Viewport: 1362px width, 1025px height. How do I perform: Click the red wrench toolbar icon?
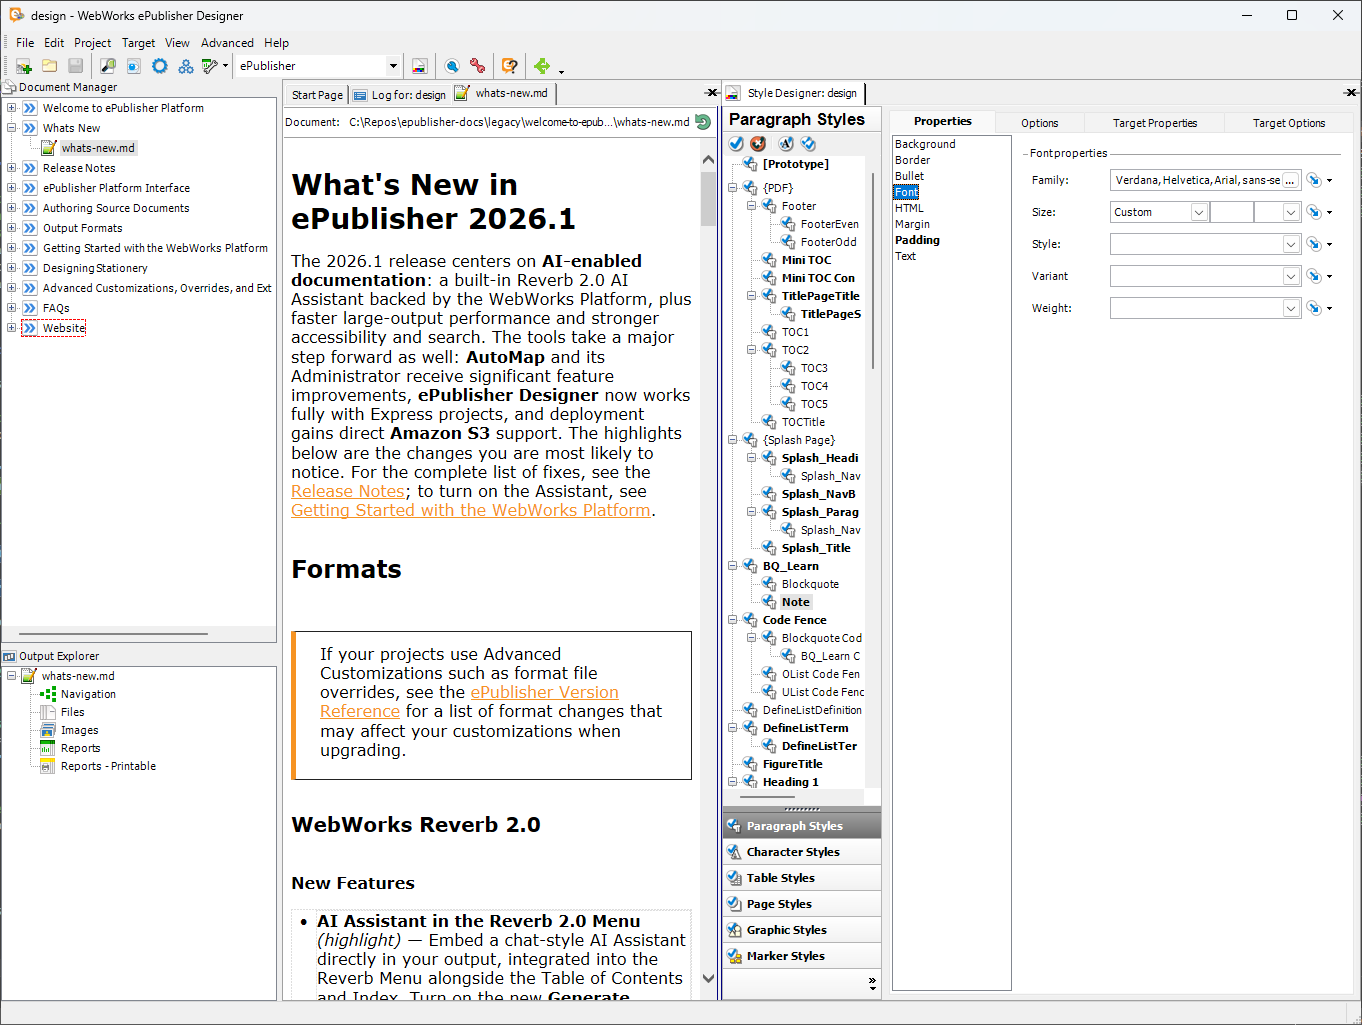478,66
